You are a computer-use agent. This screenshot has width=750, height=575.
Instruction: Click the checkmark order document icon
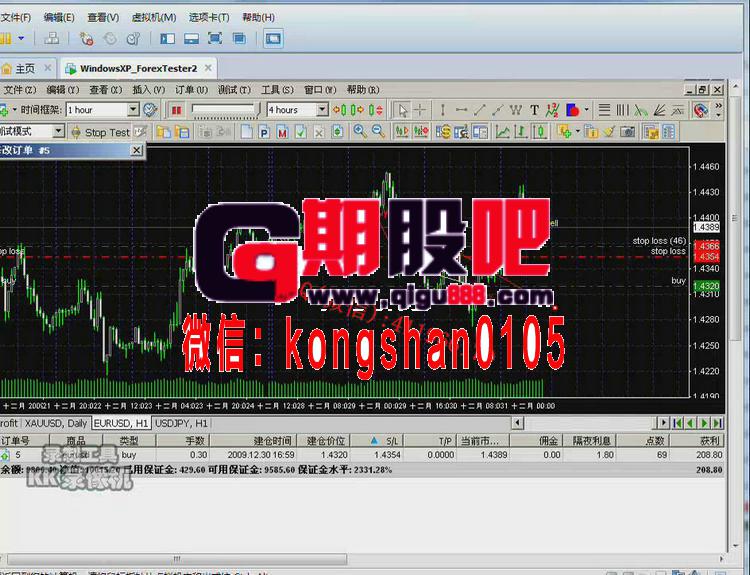[300, 132]
